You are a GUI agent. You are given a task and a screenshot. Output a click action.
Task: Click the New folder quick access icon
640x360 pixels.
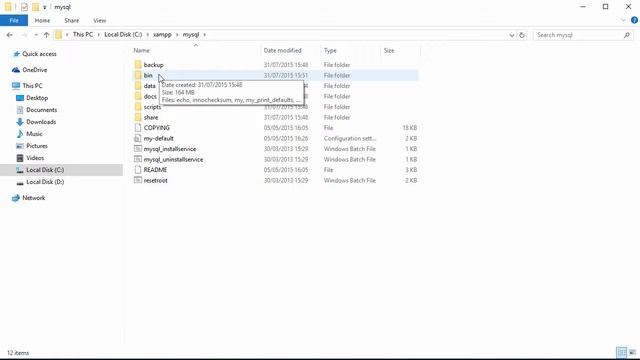(36, 7)
